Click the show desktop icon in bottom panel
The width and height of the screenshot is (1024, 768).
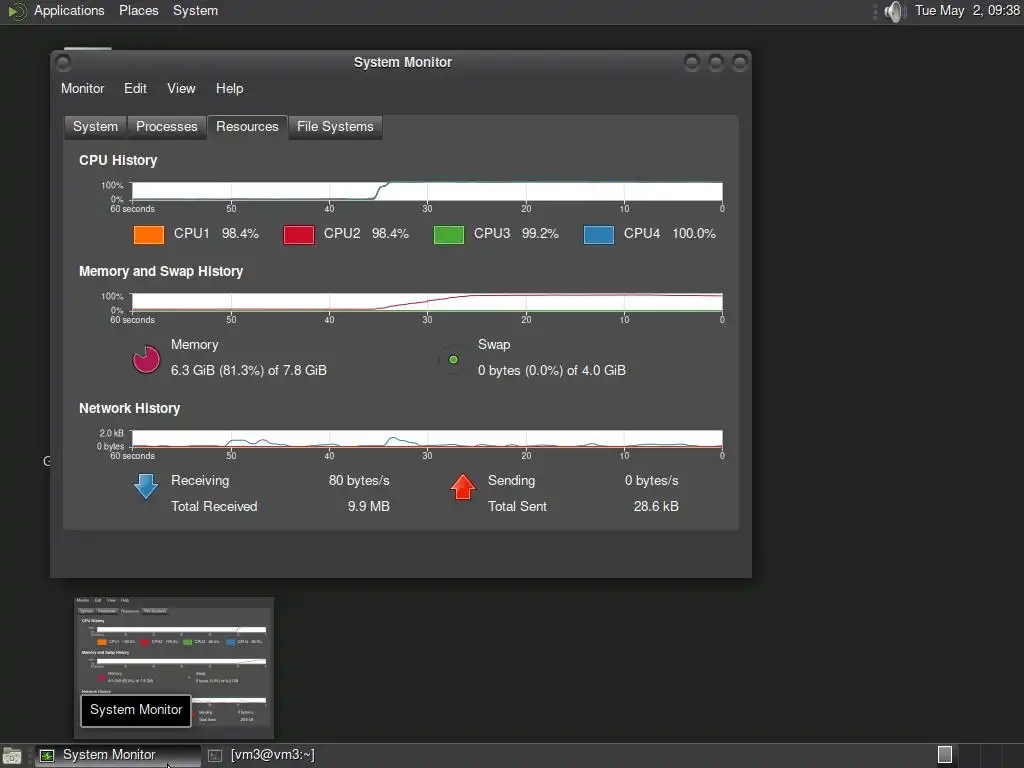(12, 756)
